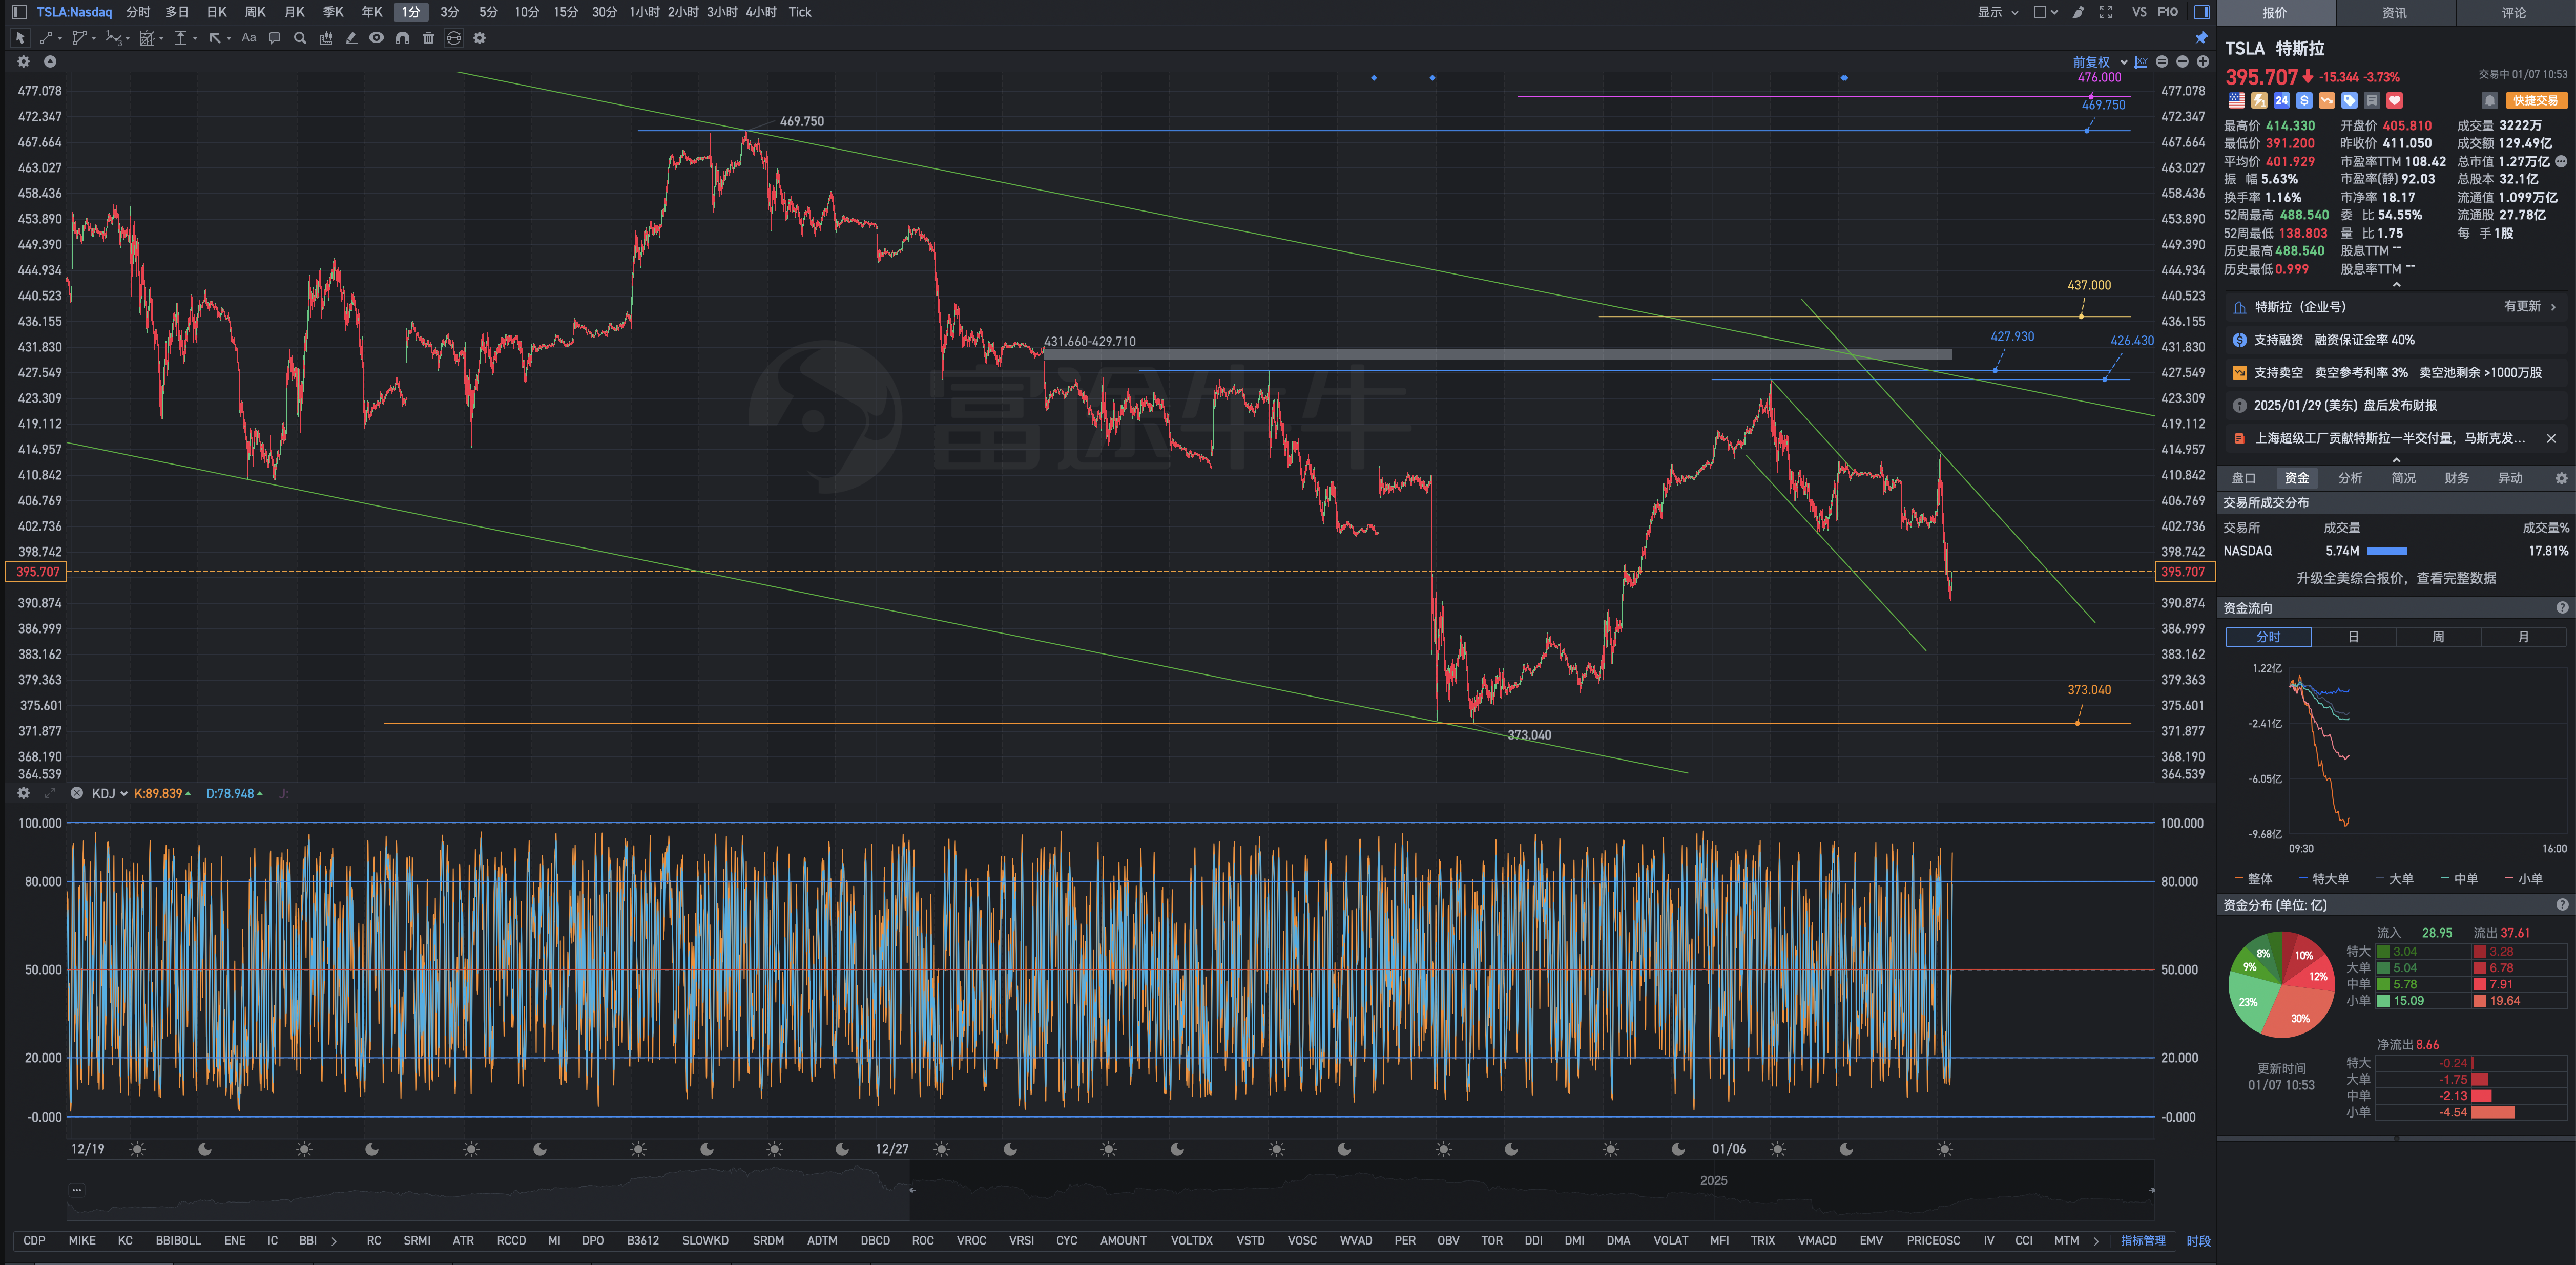The height and width of the screenshot is (1265, 2576).
Task: Open settings gear beside 异动 tab
Action: [x=2561, y=479]
